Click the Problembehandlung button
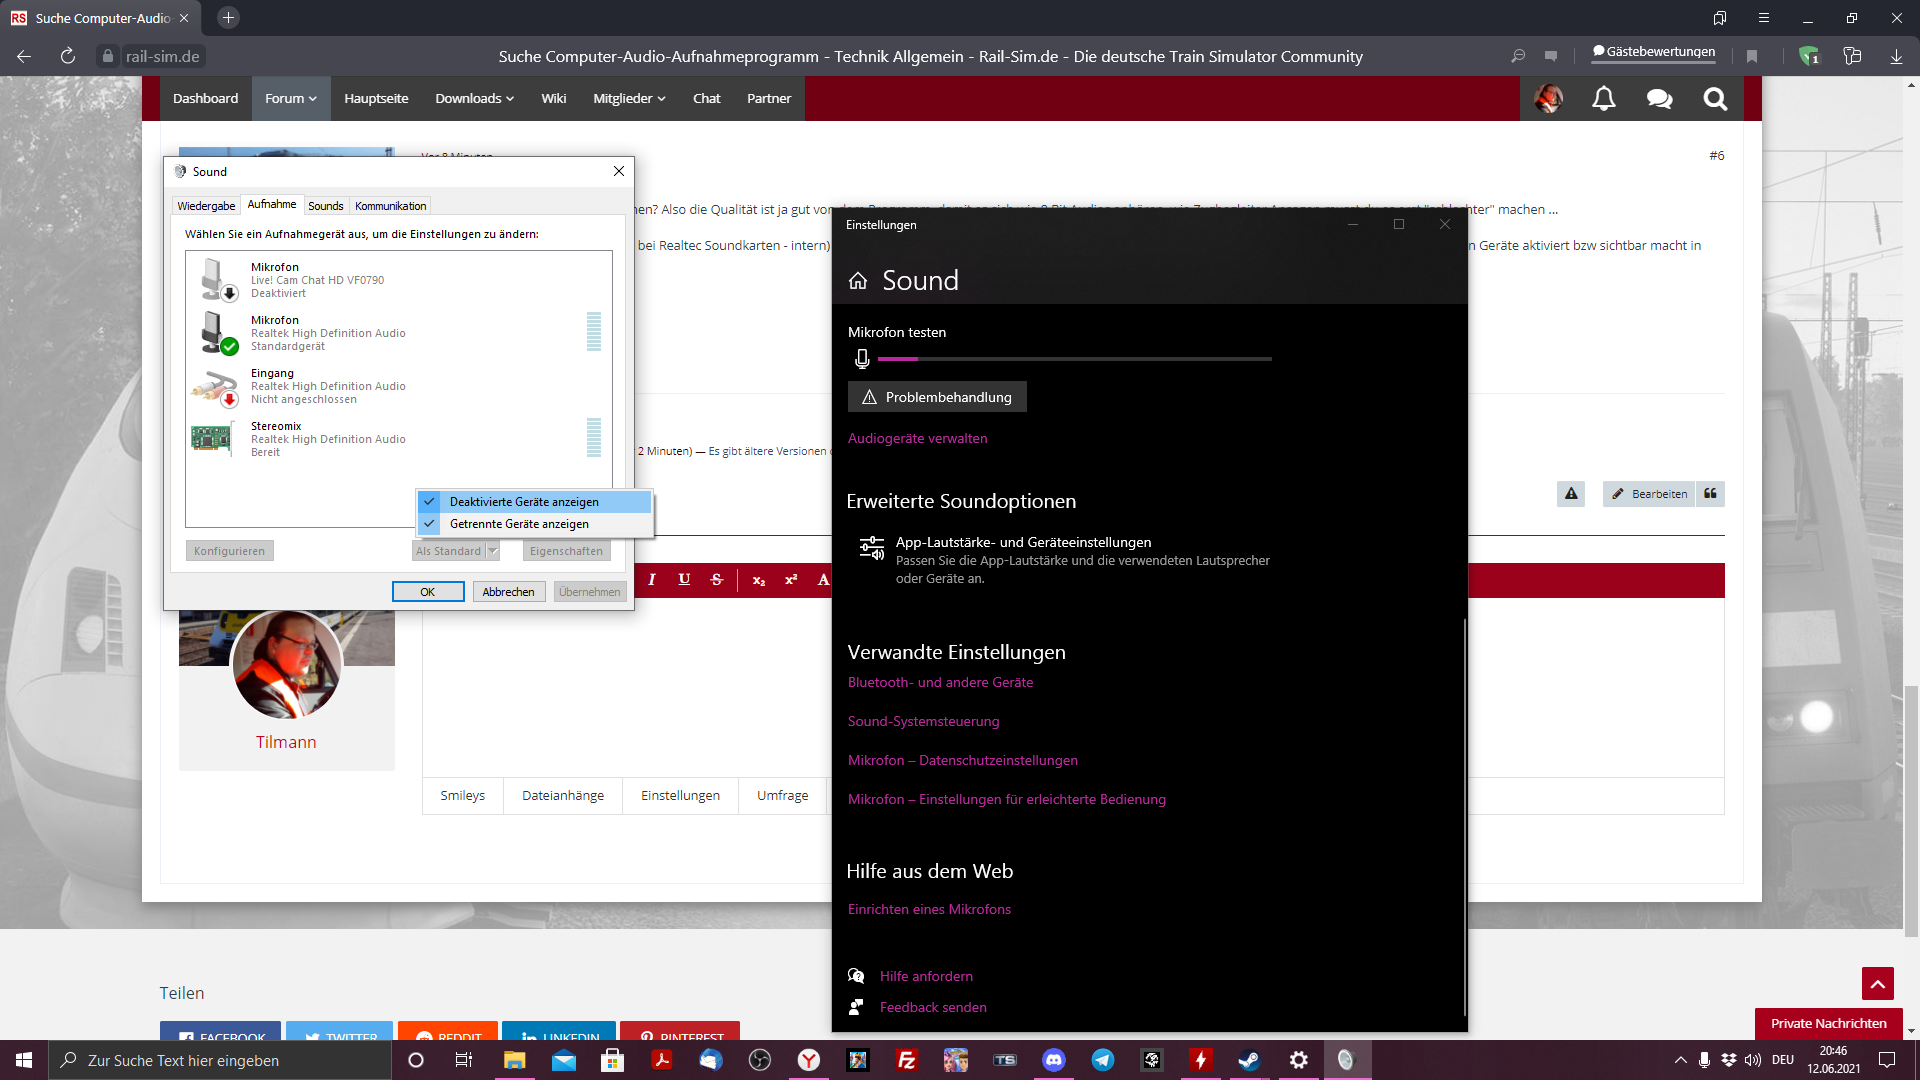Image resolution: width=1920 pixels, height=1080 pixels. [x=937, y=397]
